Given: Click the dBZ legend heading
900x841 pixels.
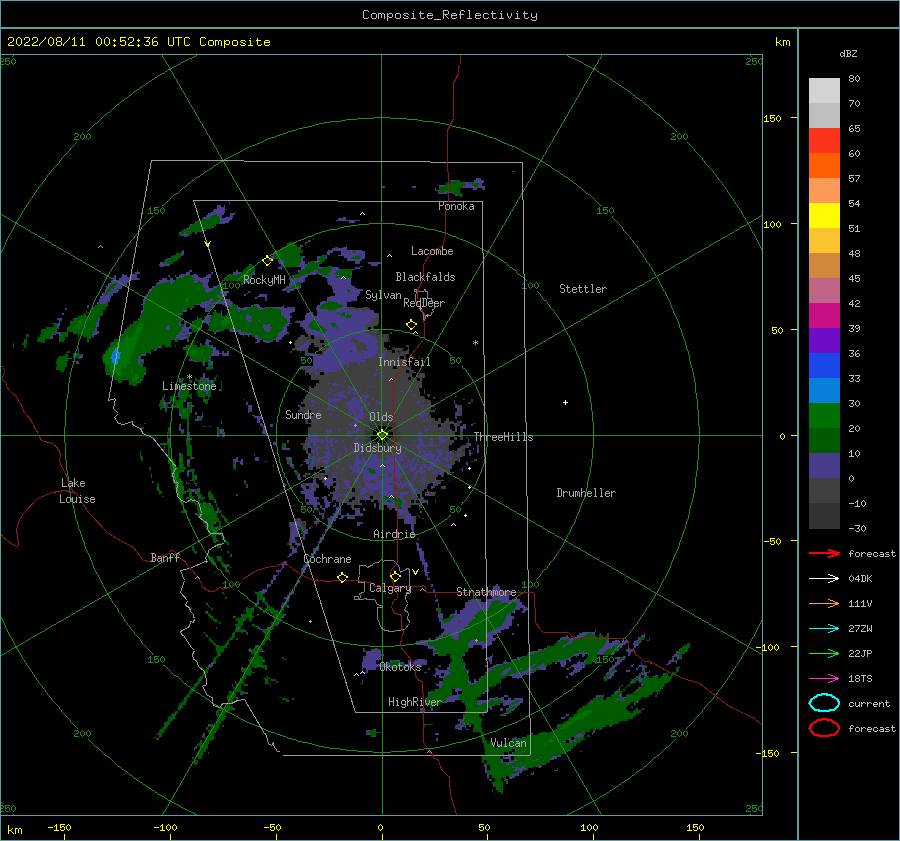Looking at the screenshot, I should click(848, 53).
